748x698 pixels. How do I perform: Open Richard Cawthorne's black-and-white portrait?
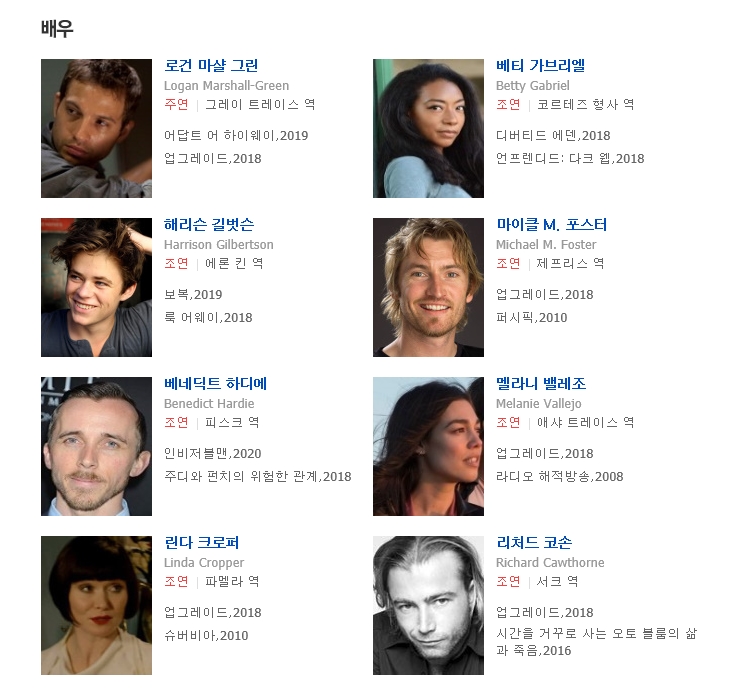(x=428, y=605)
